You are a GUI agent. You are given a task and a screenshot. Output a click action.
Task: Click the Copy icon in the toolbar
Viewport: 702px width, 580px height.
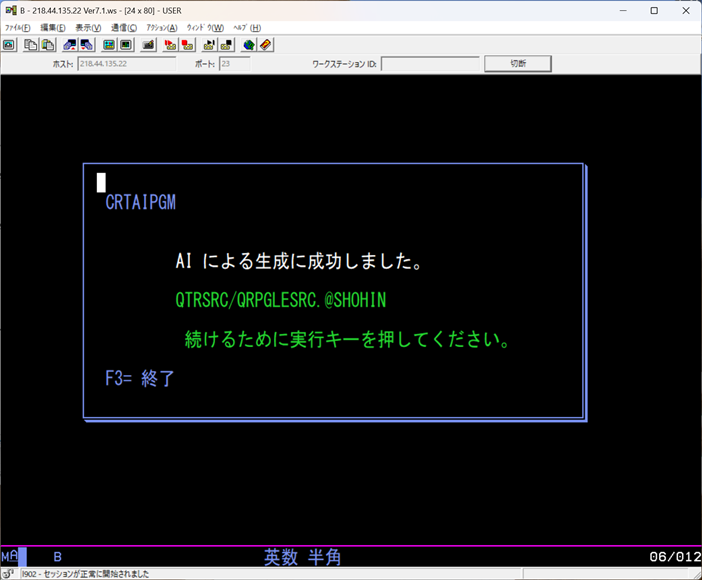click(31, 45)
